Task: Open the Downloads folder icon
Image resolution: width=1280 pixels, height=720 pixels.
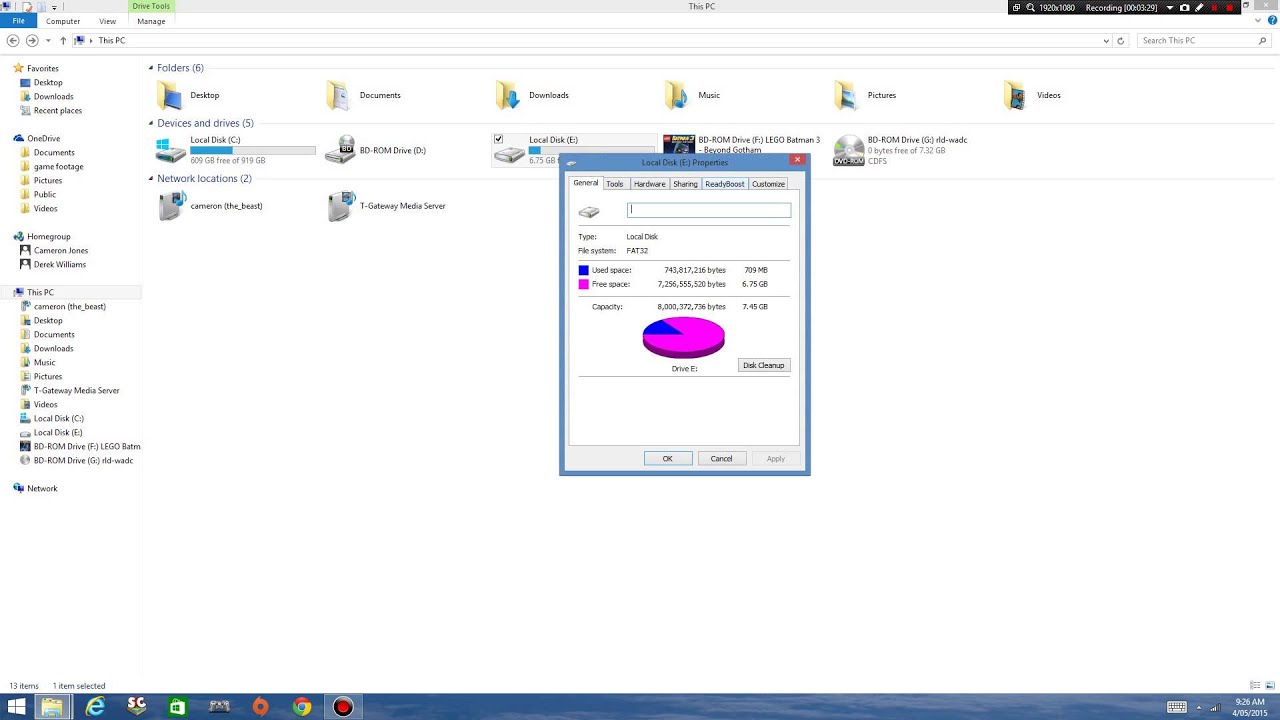Action: pos(508,95)
